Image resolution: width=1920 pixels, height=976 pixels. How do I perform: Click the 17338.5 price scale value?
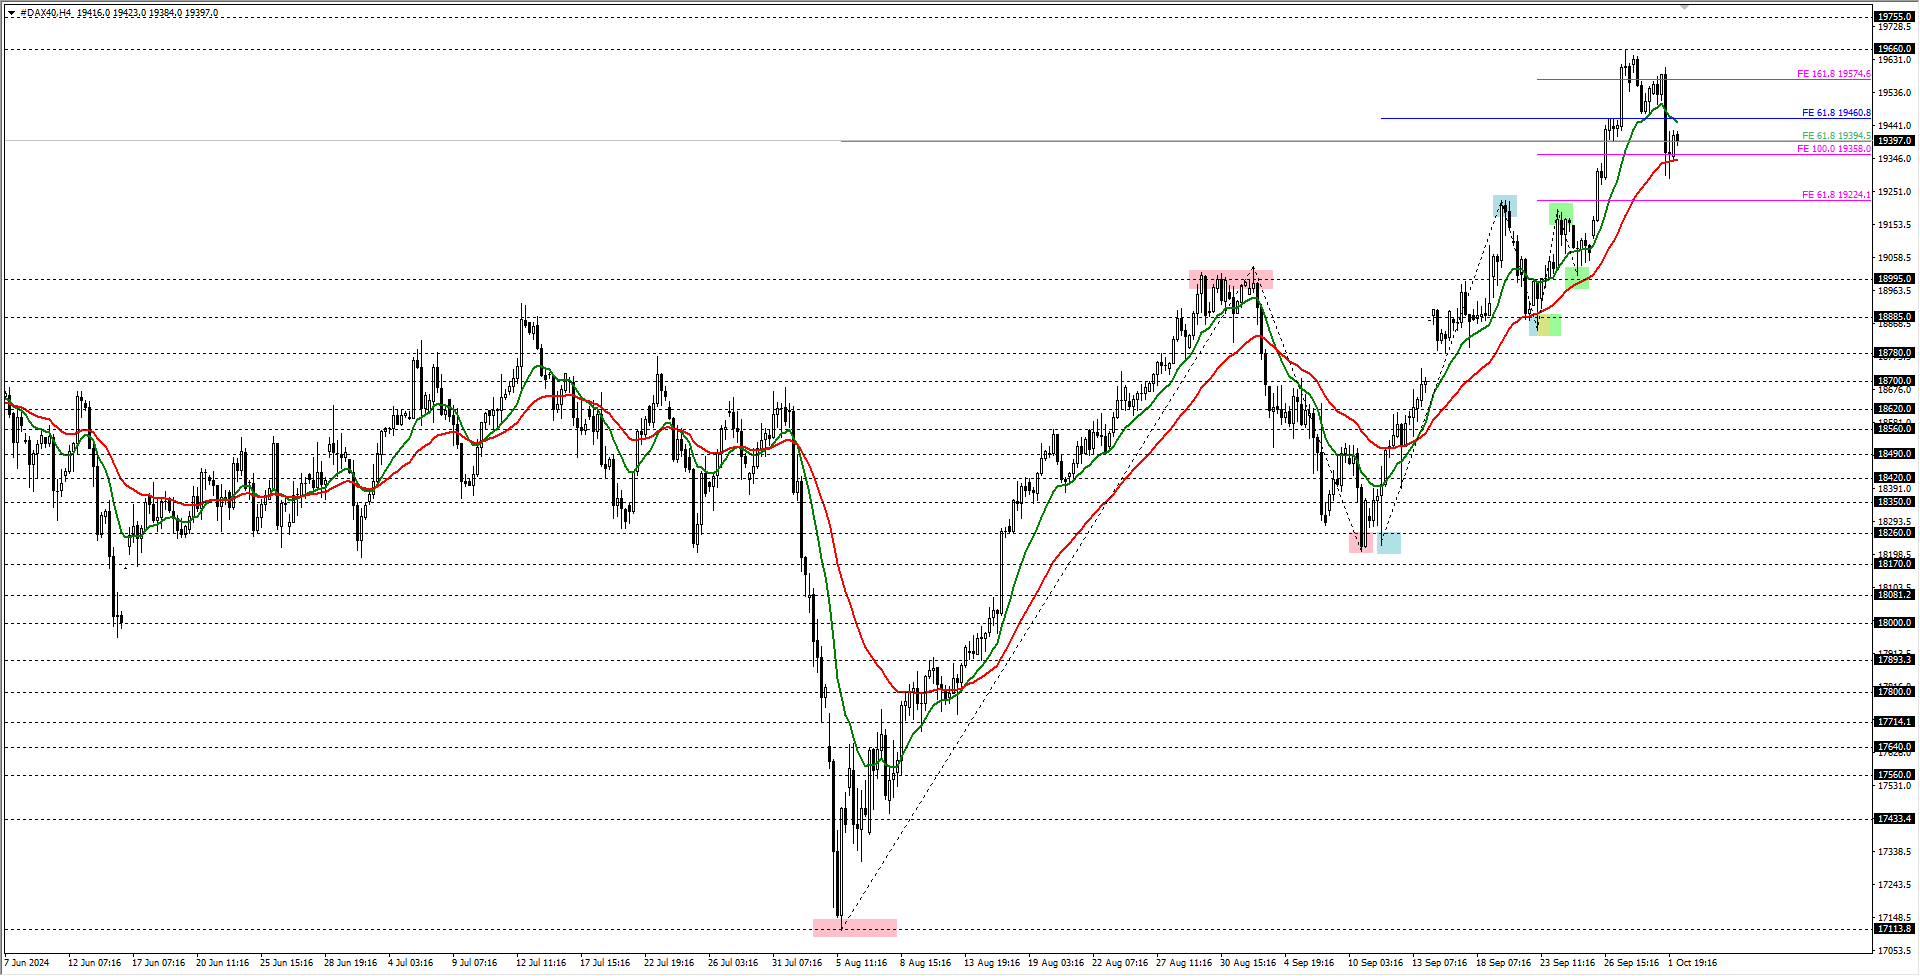(1894, 852)
